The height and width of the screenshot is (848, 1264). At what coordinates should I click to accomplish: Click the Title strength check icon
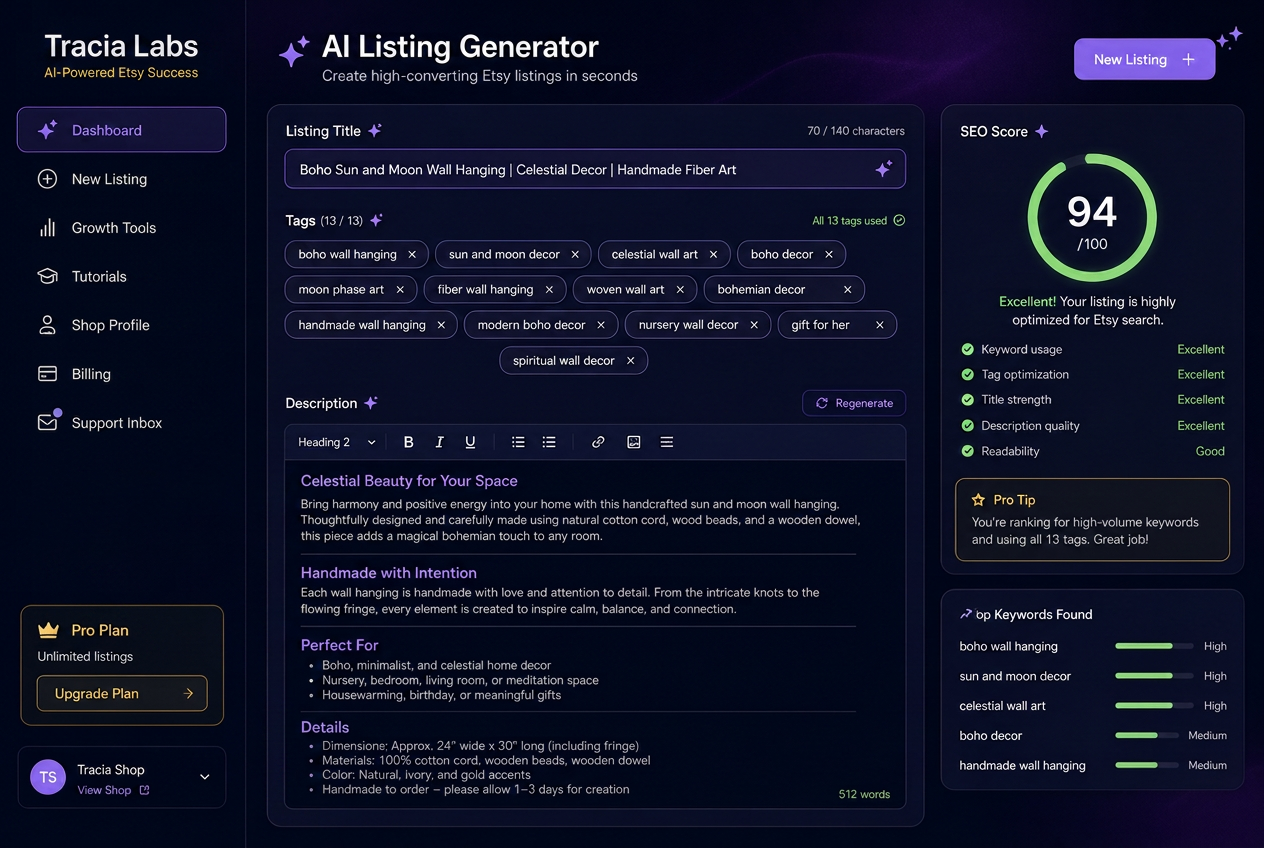967,400
